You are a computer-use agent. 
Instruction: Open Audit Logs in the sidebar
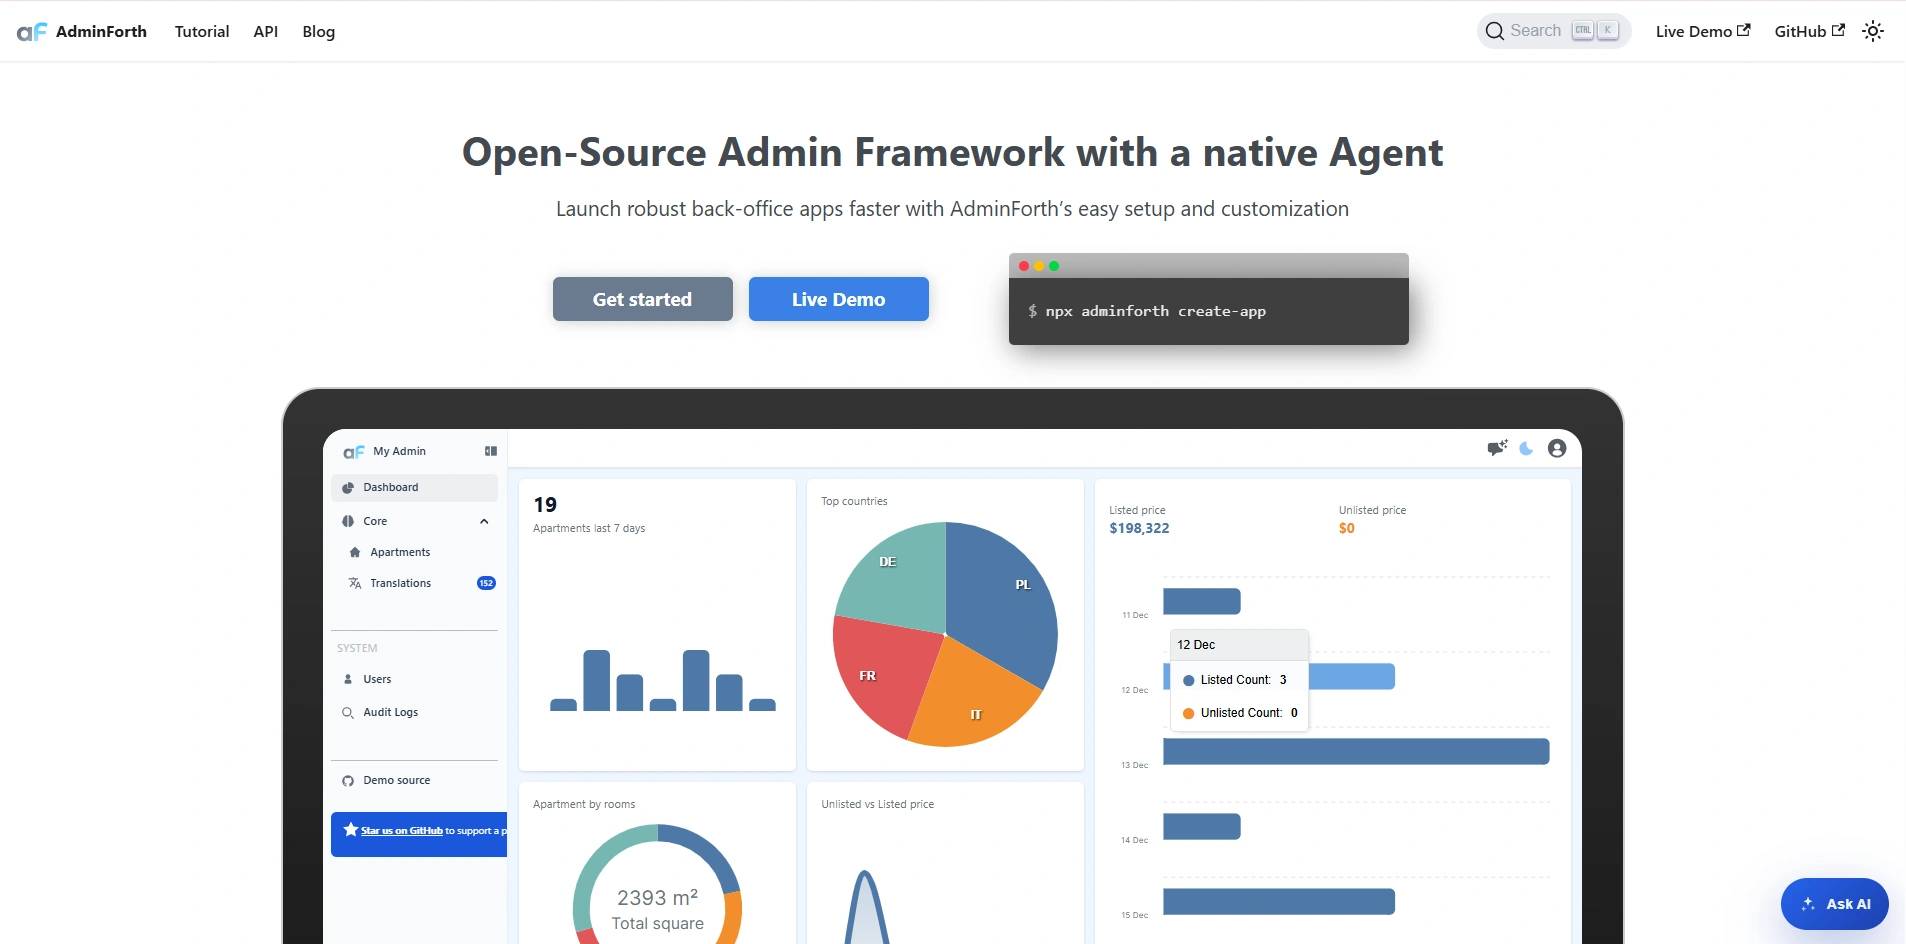coord(390,712)
